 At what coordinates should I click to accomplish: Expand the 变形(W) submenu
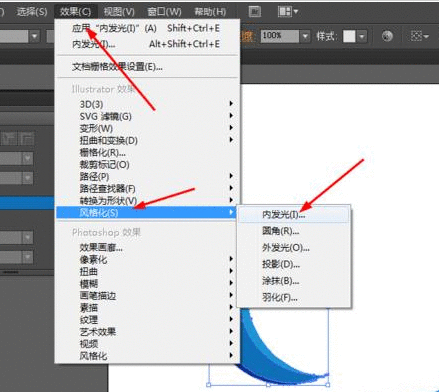pos(147,128)
